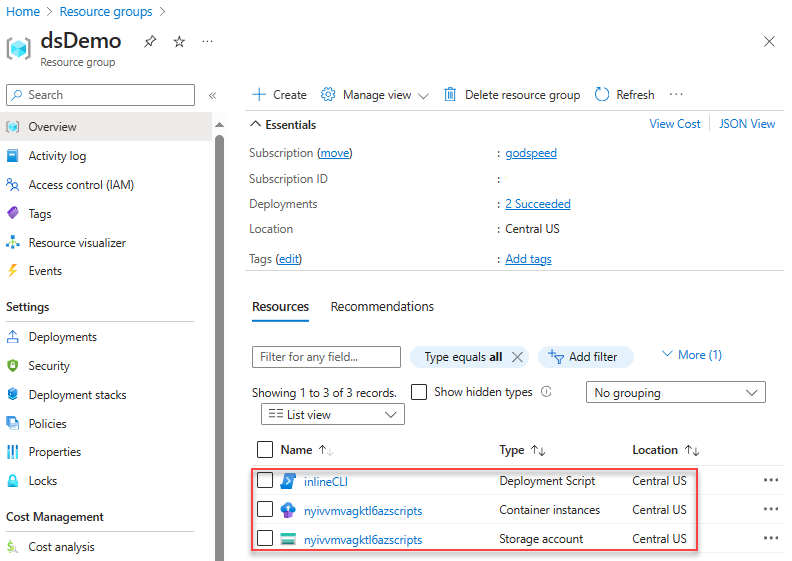Click the Locks padlock icon
The width and height of the screenshot is (792, 561).
(x=13, y=481)
